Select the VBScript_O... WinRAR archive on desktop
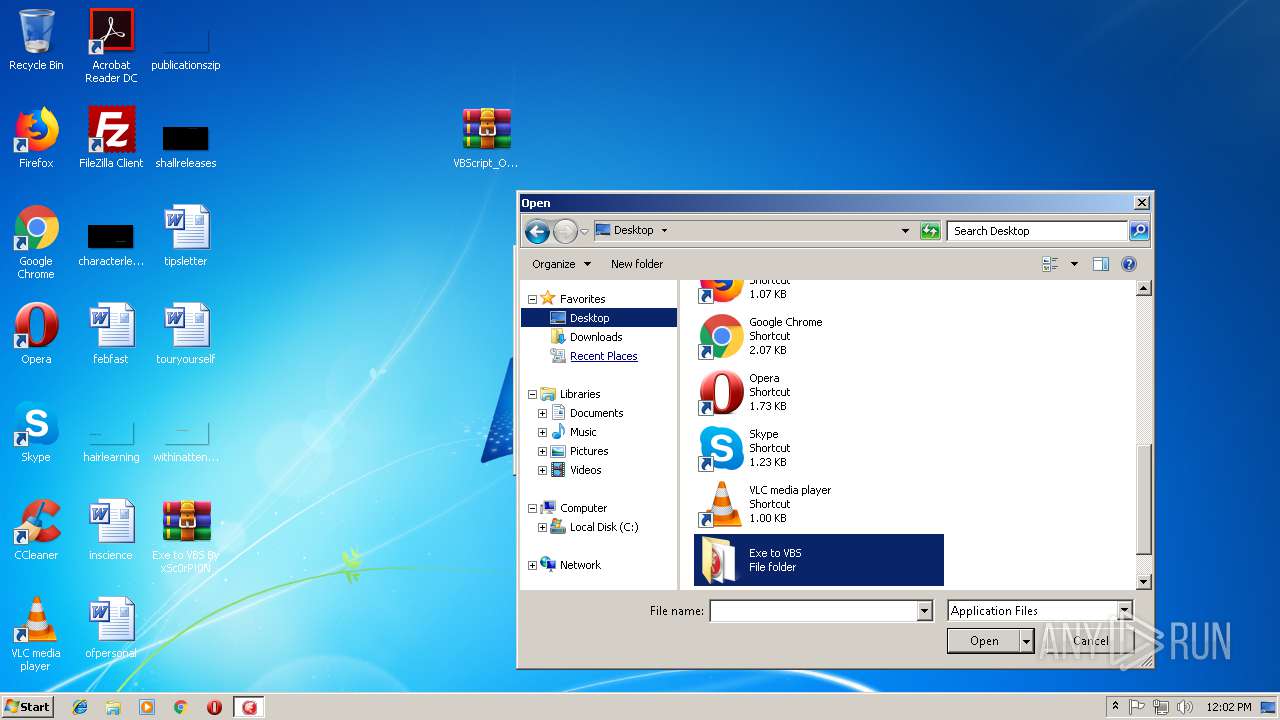The width and height of the screenshot is (1280, 720). (x=486, y=138)
